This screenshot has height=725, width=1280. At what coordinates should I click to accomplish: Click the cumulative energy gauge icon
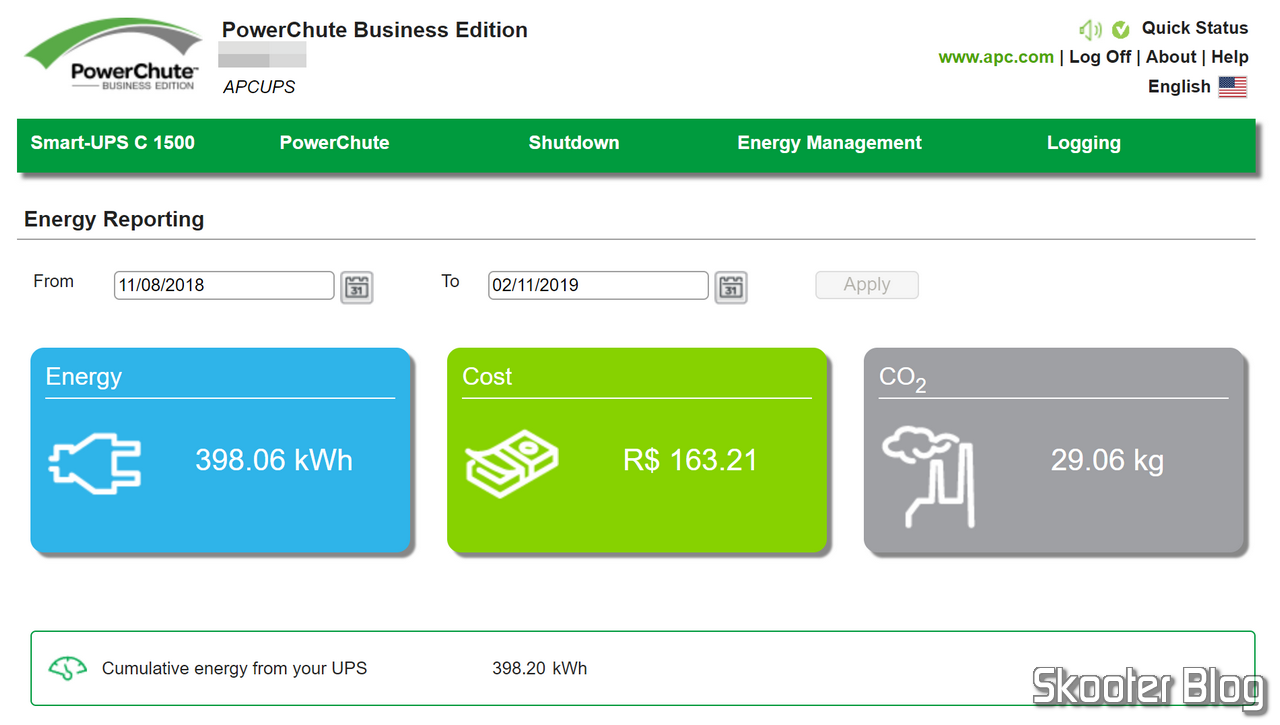click(x=67, y=668)
